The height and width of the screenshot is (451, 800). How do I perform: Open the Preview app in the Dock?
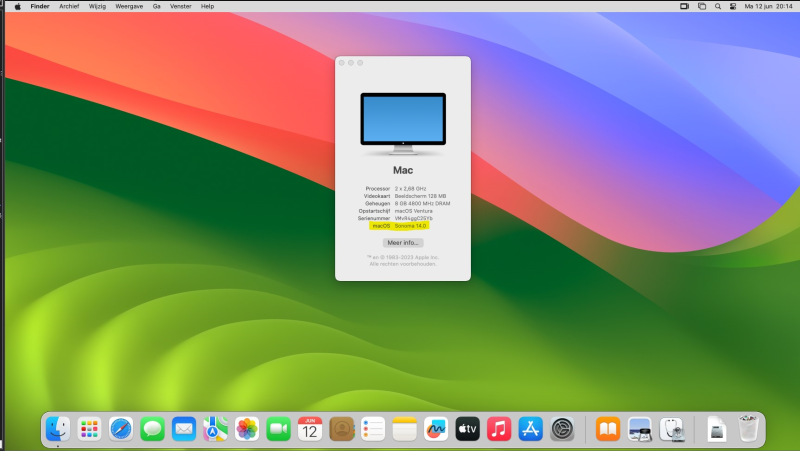click(x=640, y=429)
